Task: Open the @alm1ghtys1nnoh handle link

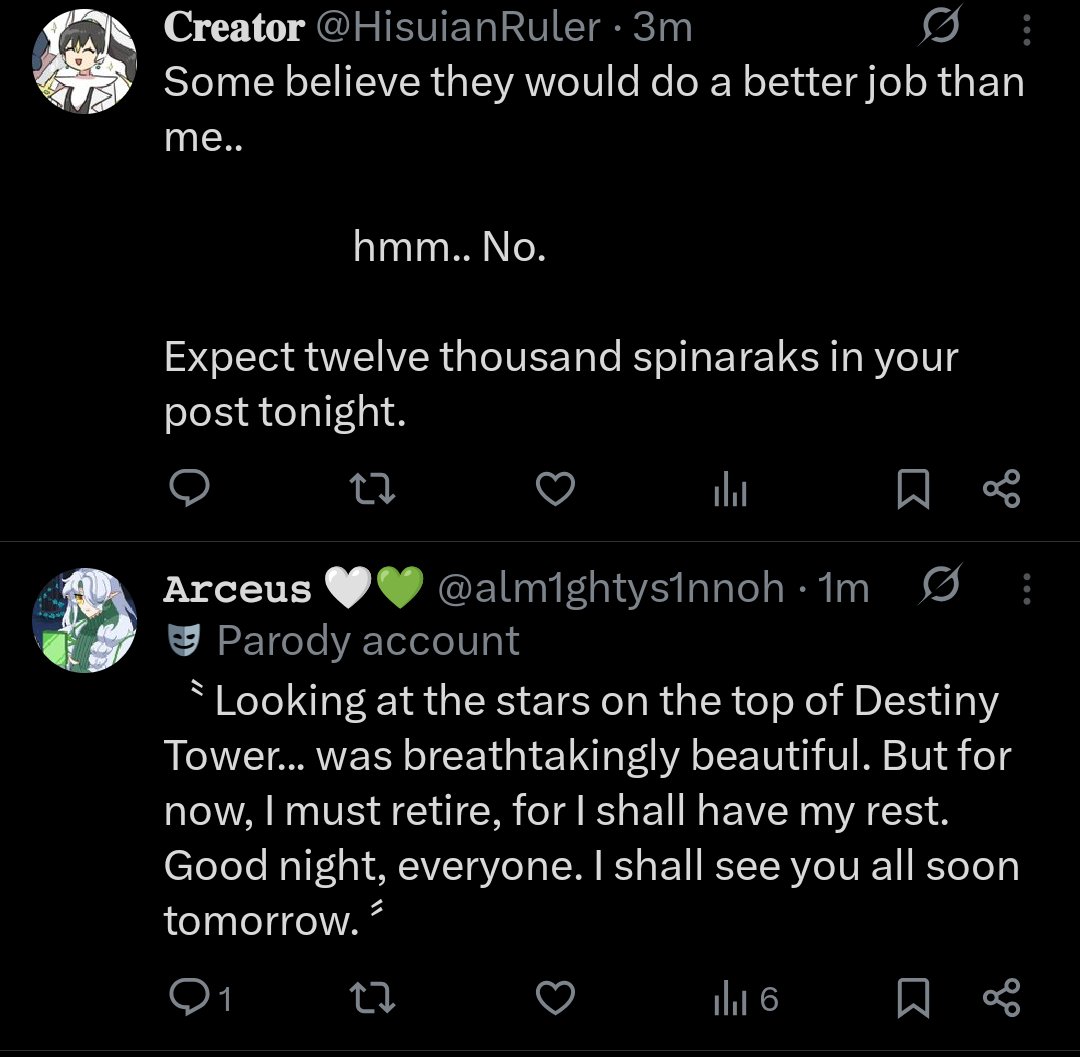Action: click(x=610, y=589)
